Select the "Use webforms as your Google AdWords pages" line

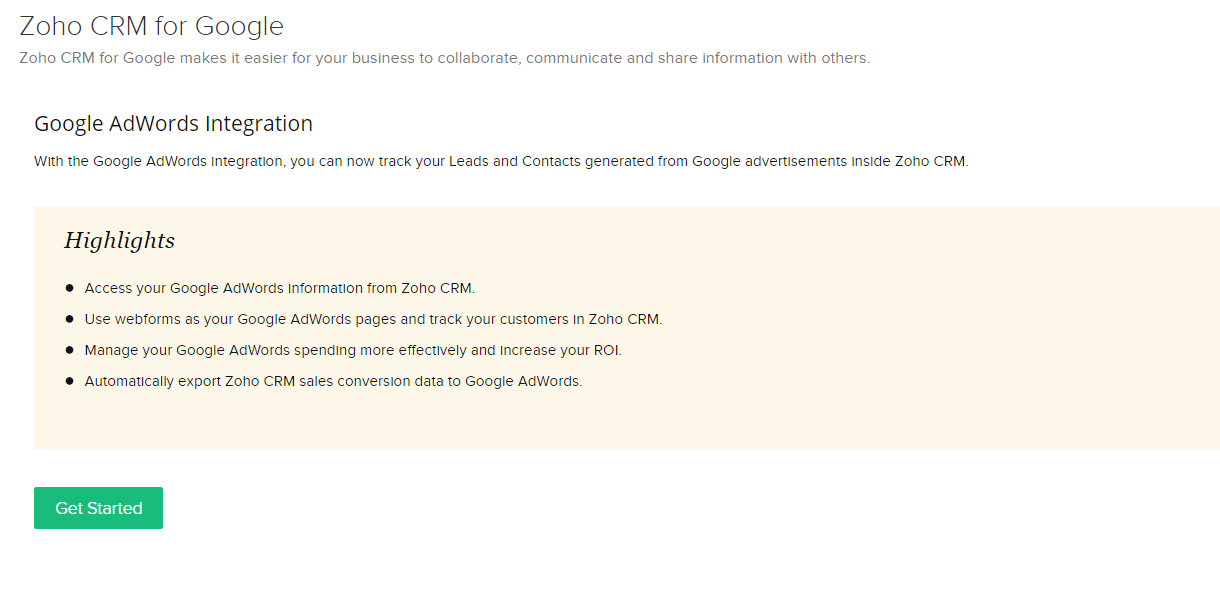(373, 319)
